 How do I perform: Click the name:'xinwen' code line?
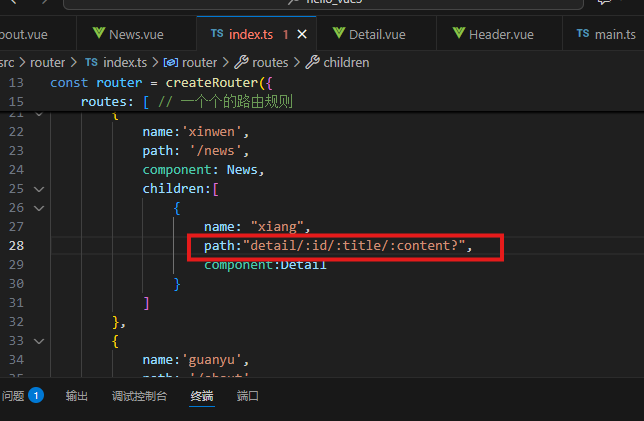[x=196, y=132]
